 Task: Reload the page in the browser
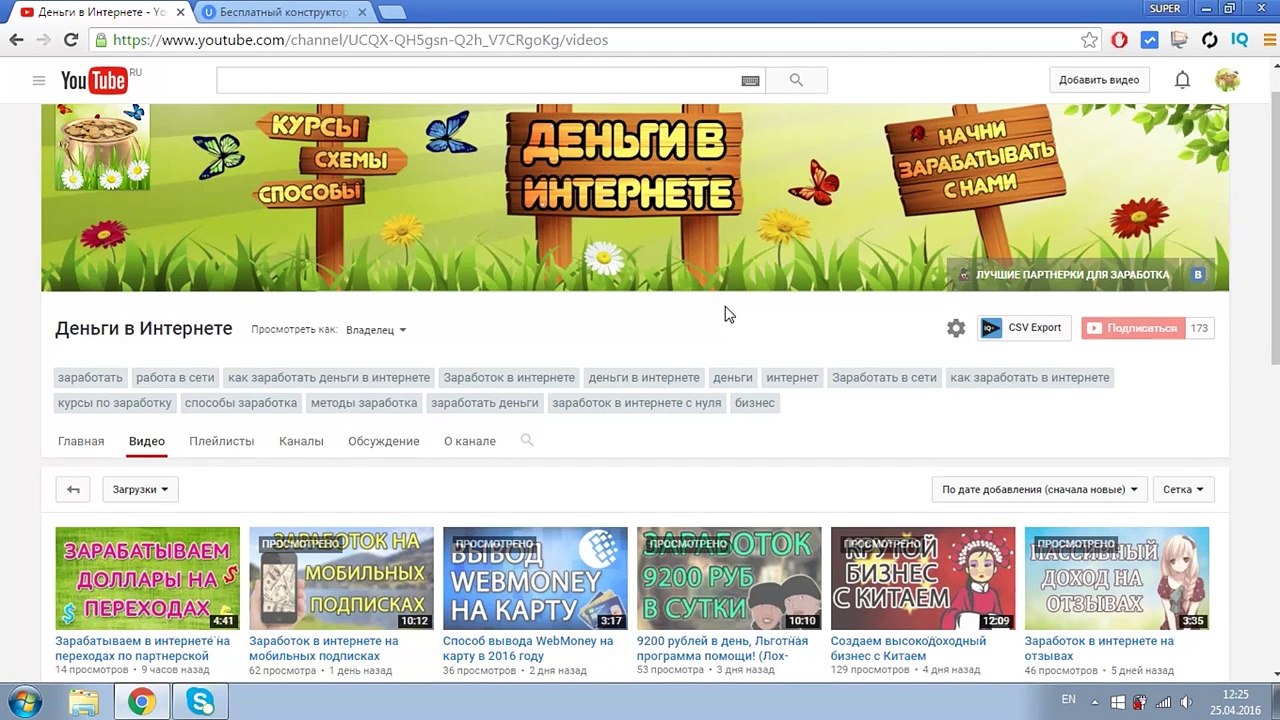pos(71,40)
